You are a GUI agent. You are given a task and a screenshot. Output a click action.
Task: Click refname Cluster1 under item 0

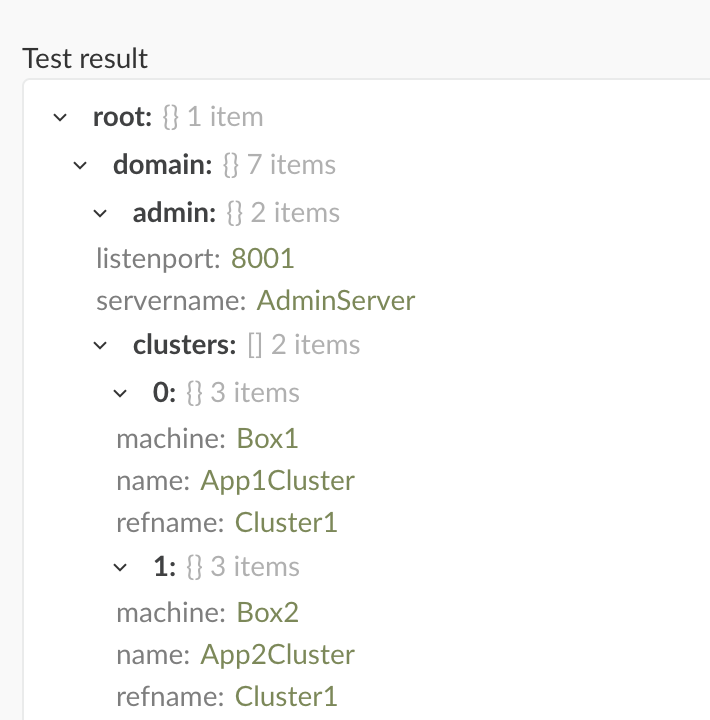pyautogui.click(x=286, y=523)
